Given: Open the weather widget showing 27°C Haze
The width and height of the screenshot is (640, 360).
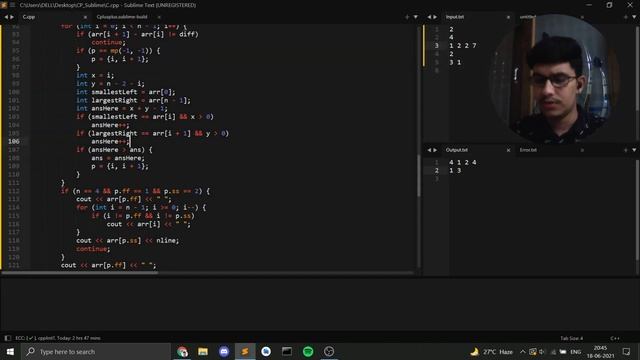Looking at the screenshot, I should (492, 351).
